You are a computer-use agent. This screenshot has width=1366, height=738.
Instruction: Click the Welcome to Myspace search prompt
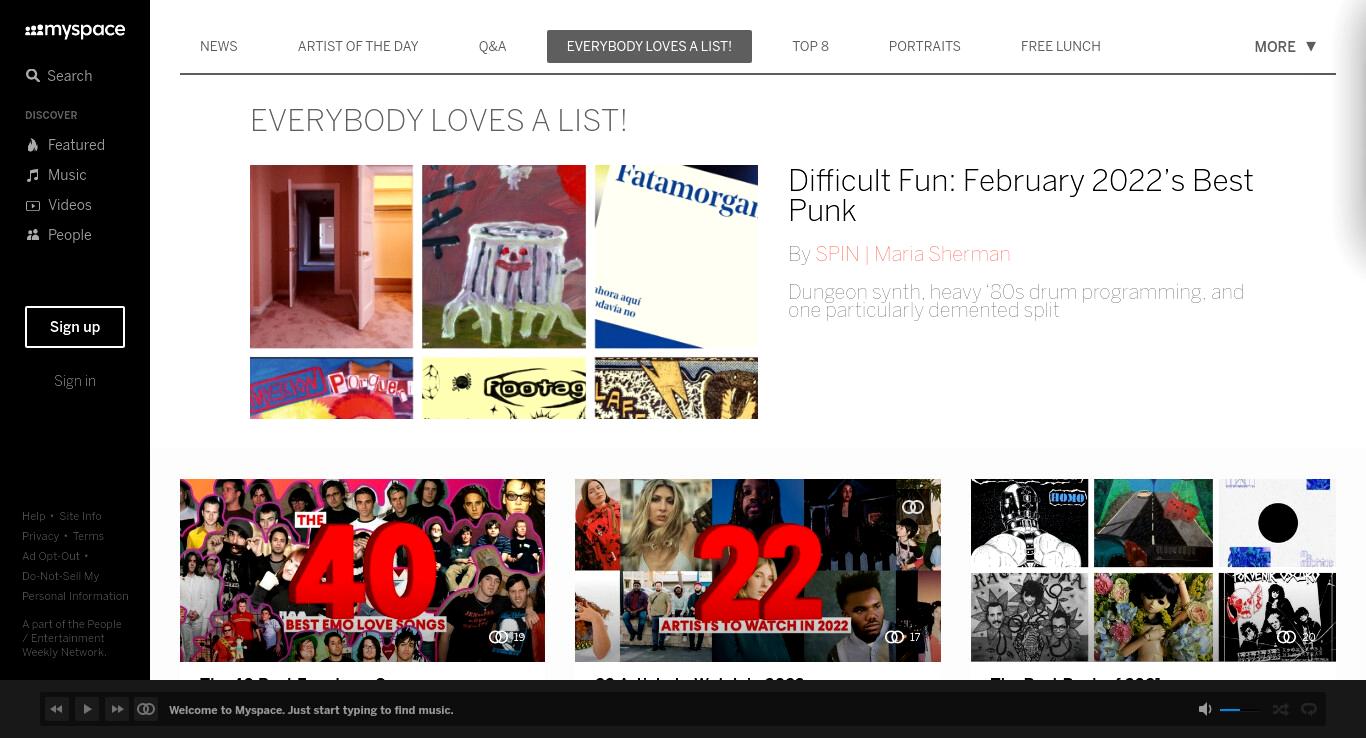click(x=311, y=710)
